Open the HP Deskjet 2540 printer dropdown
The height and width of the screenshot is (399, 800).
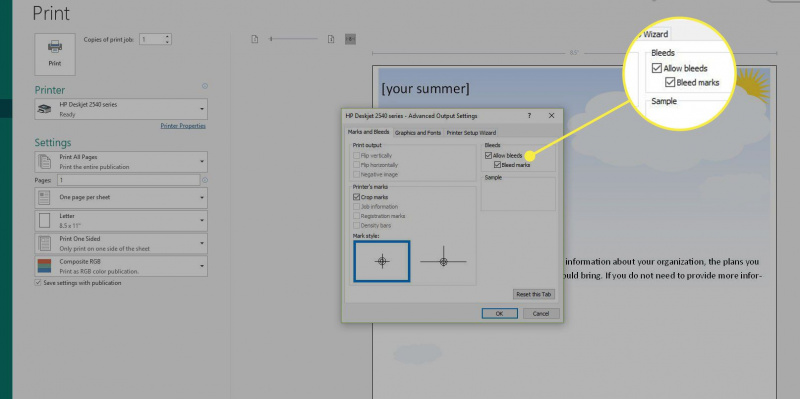pyautogui.click(x=121, y=109)
